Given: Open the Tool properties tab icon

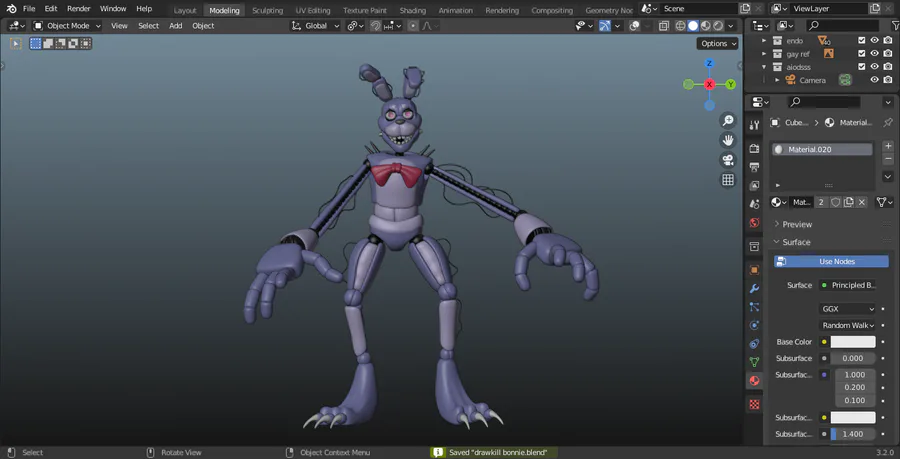Looking at the screenshot, I should [754, 125].
